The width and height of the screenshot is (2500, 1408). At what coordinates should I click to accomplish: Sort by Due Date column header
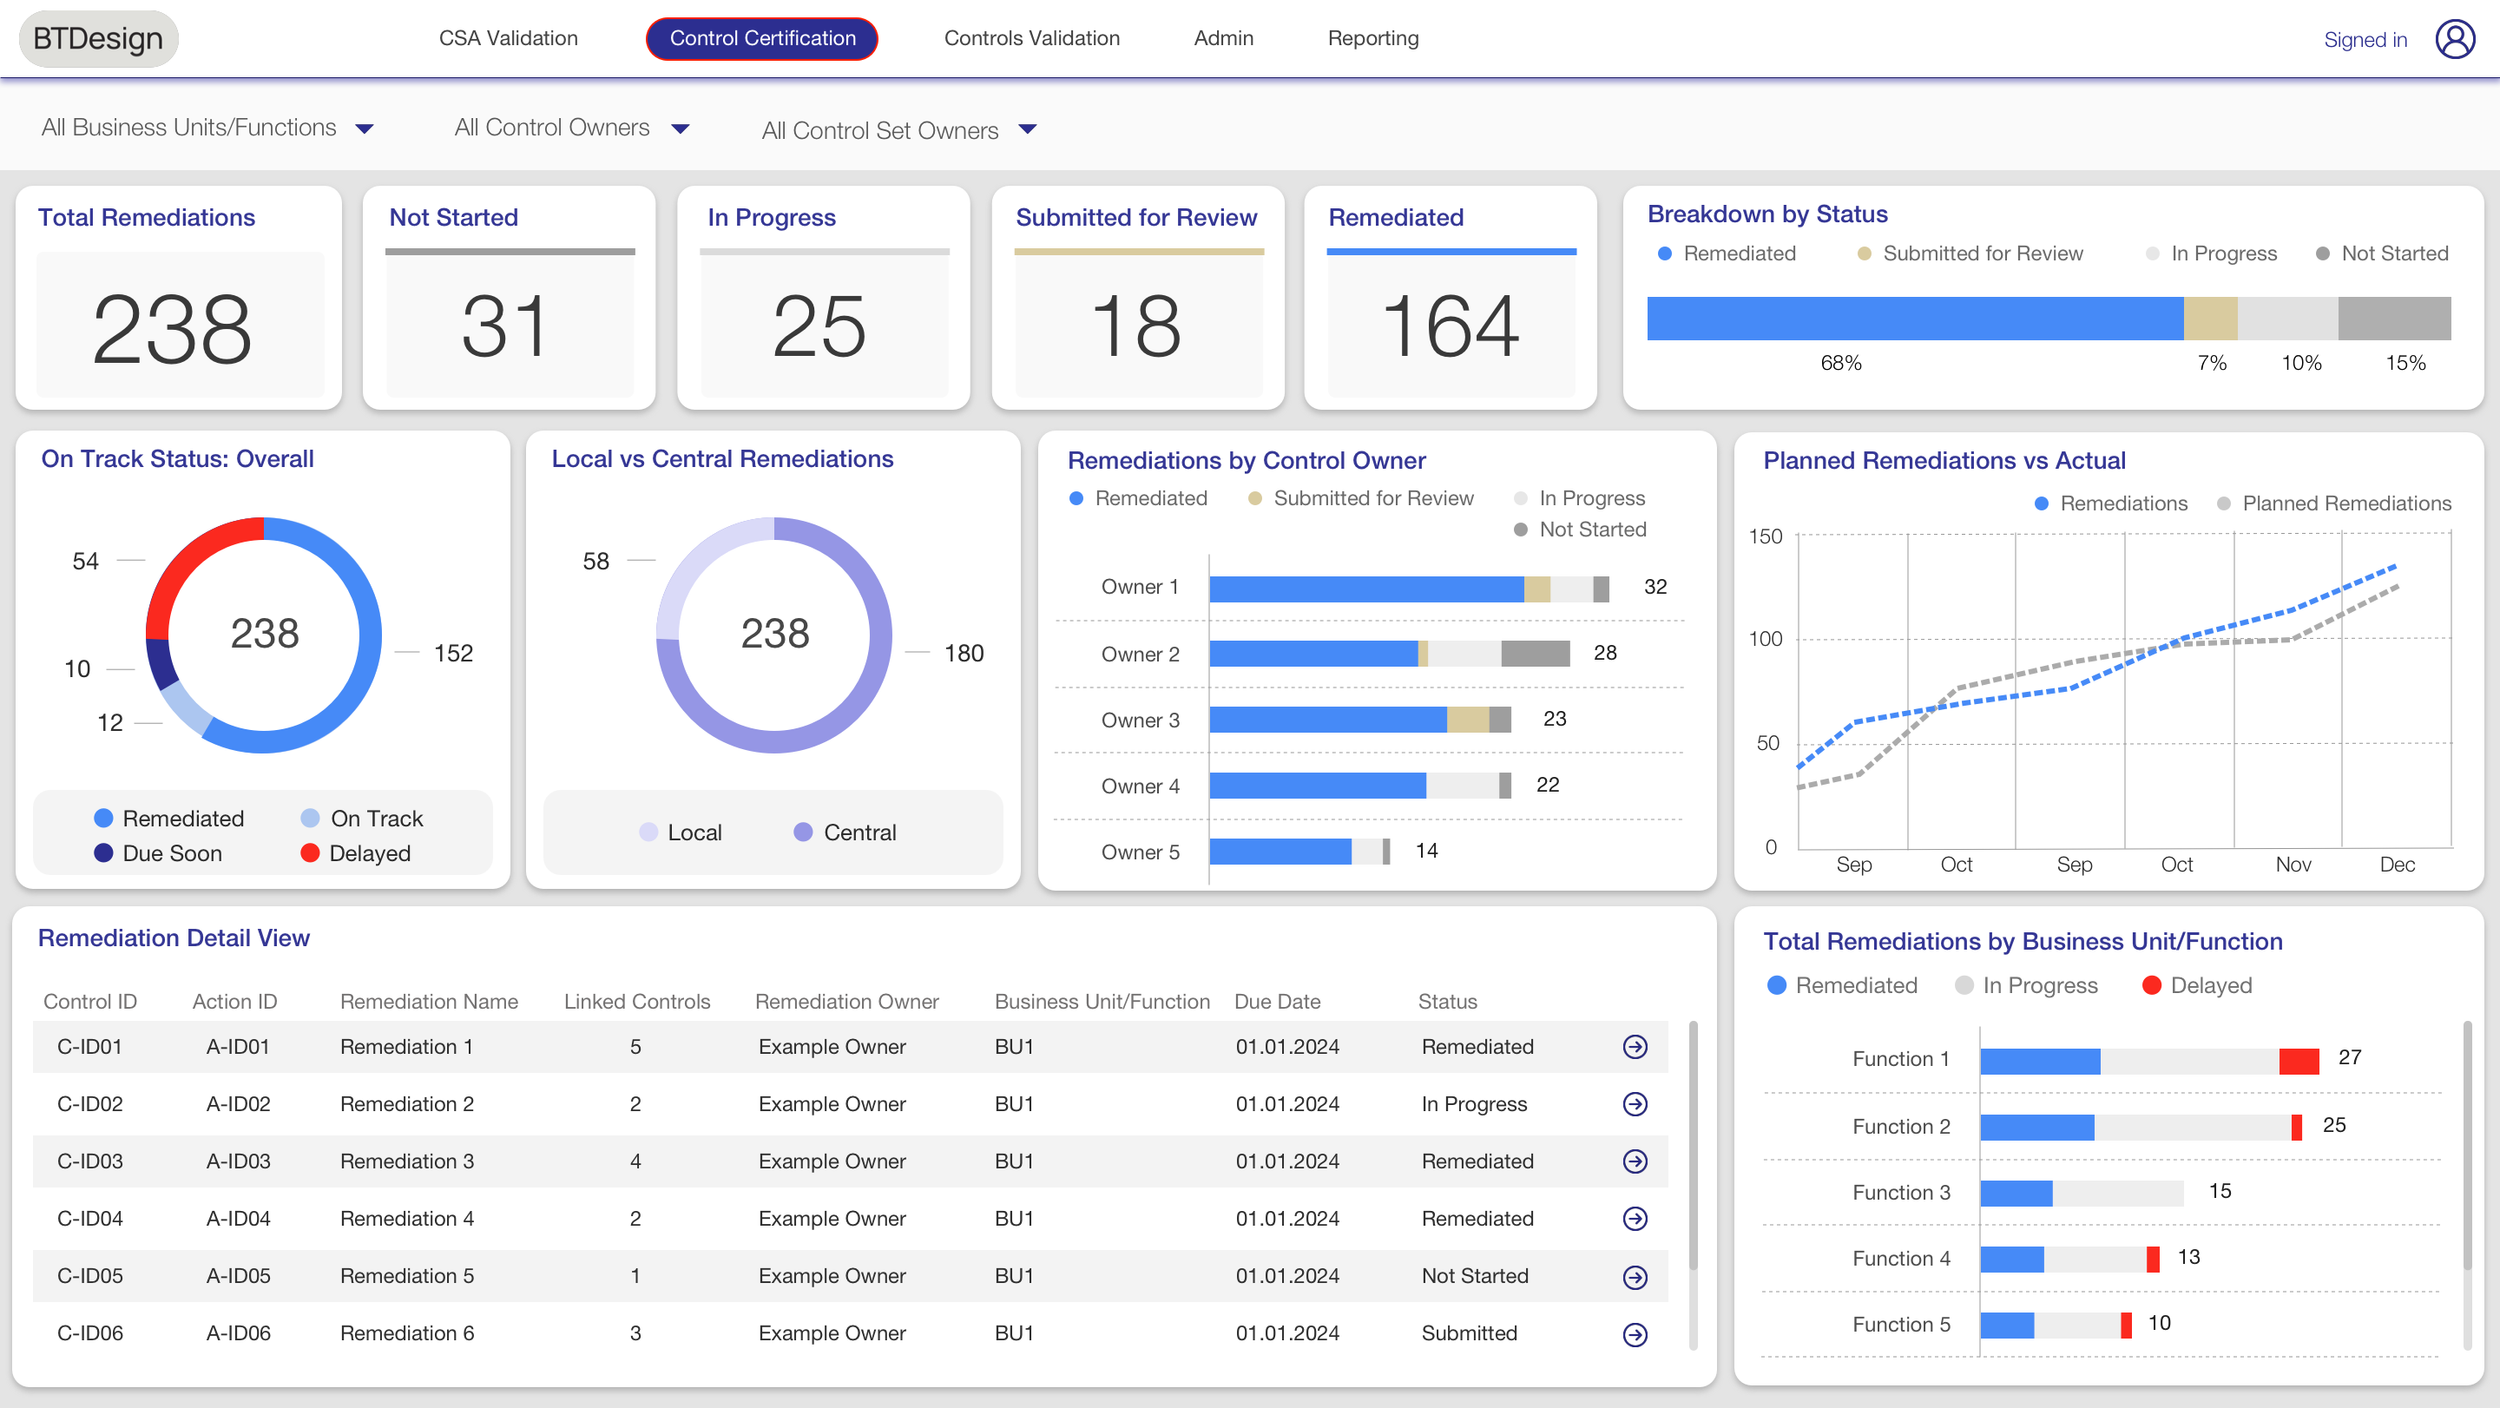1277,1002
